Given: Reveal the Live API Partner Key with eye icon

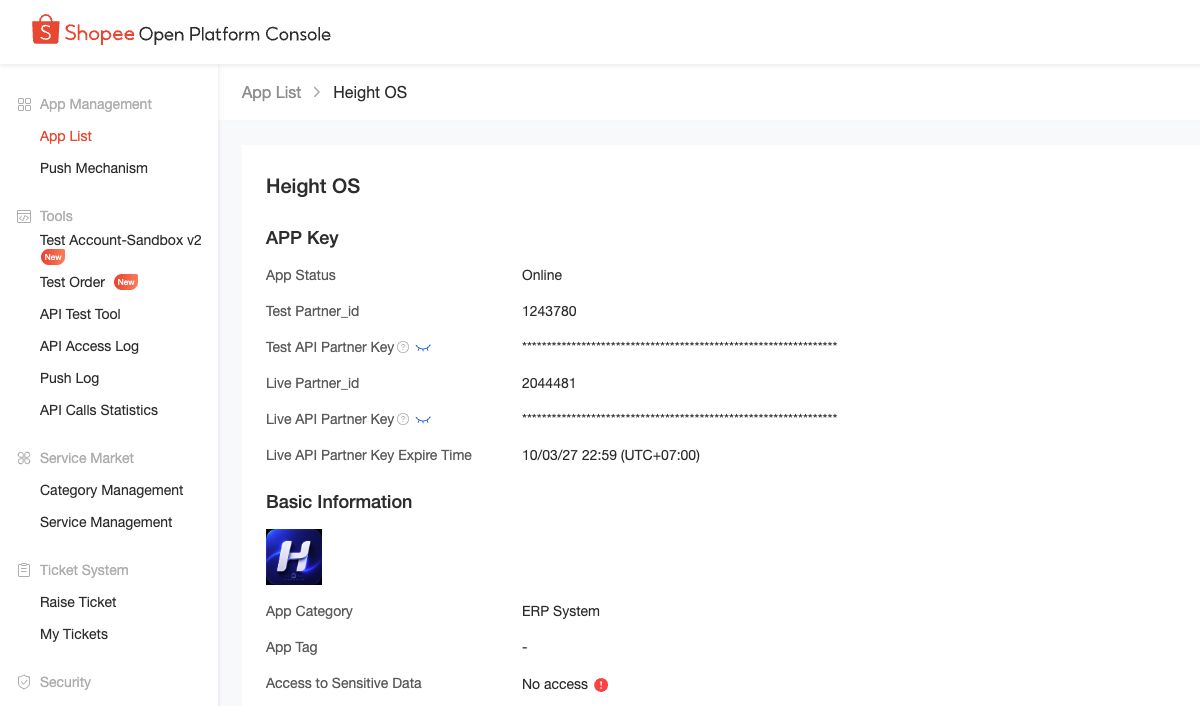Looking at the screenshot, I should 423,420.
